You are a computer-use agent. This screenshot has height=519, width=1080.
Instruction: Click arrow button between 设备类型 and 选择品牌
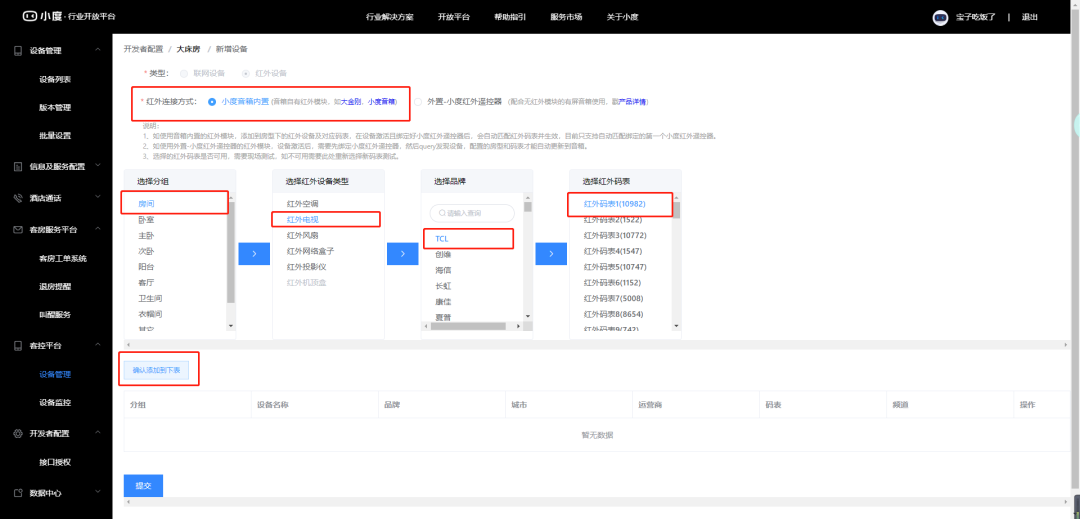(403, 254)
